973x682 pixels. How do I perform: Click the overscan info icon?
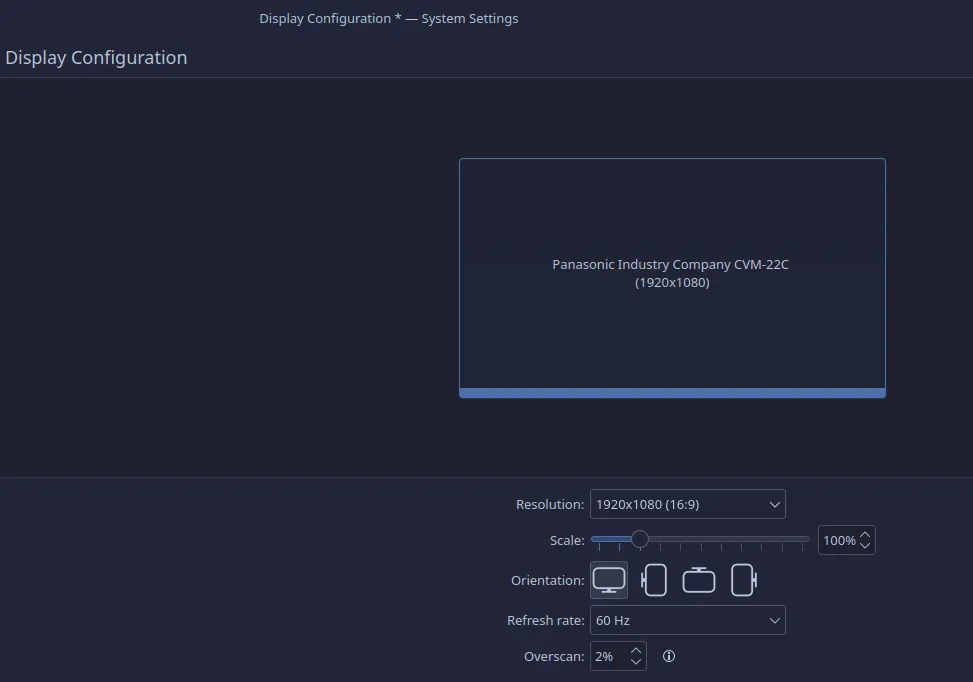[x=669, y=656]
